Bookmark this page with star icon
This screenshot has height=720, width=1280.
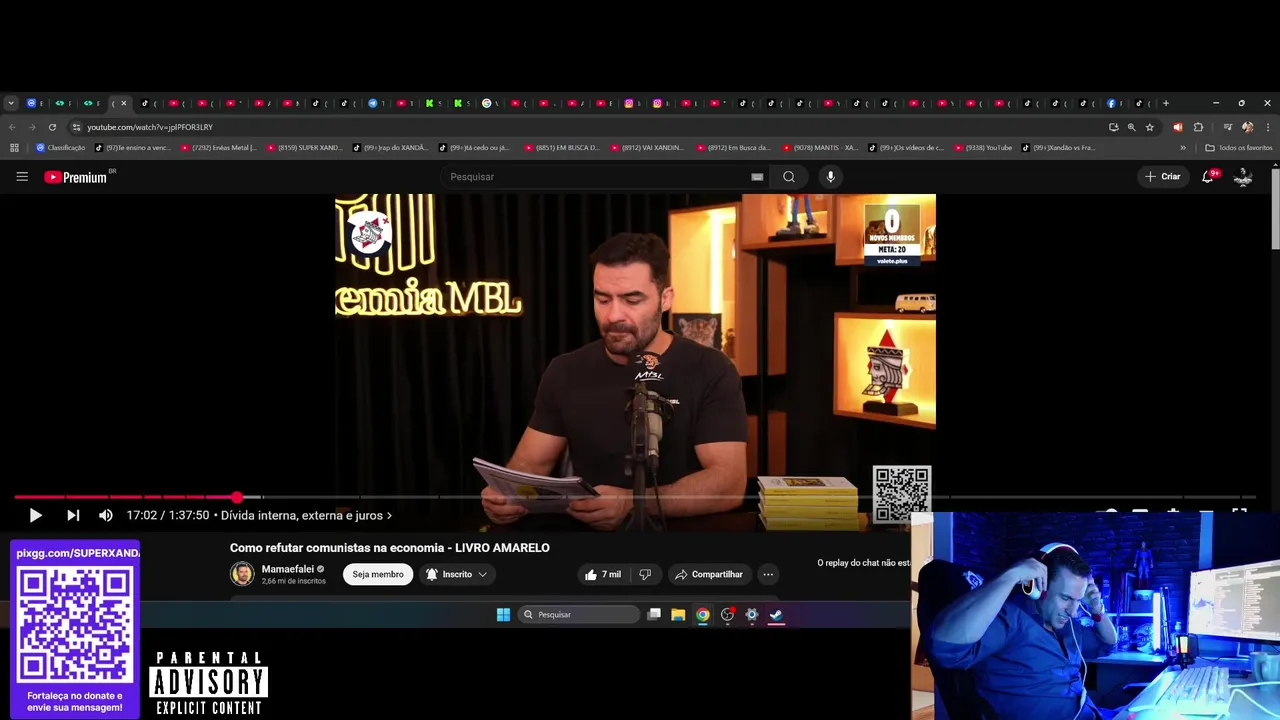1150,127
